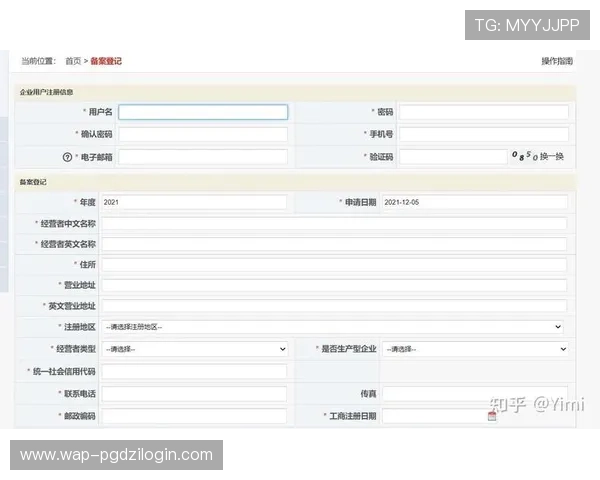Click the 工商注册日期 input field
600x480 pixels.
point(434,416)
